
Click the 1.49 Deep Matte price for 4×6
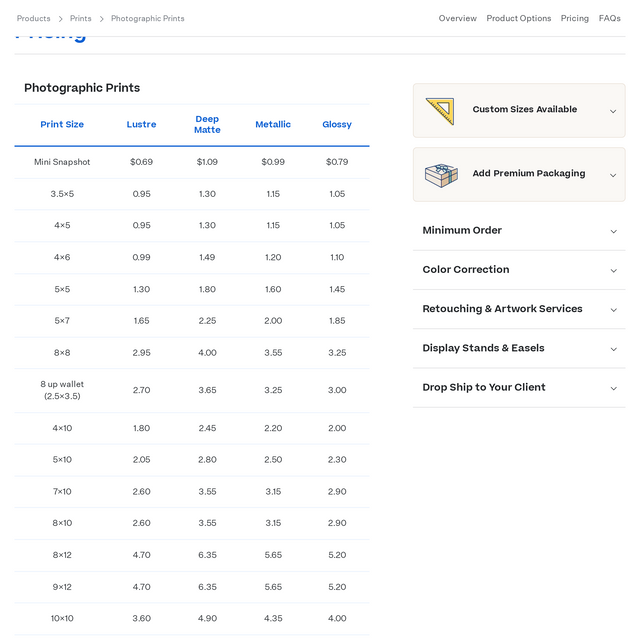coord(207,257)
